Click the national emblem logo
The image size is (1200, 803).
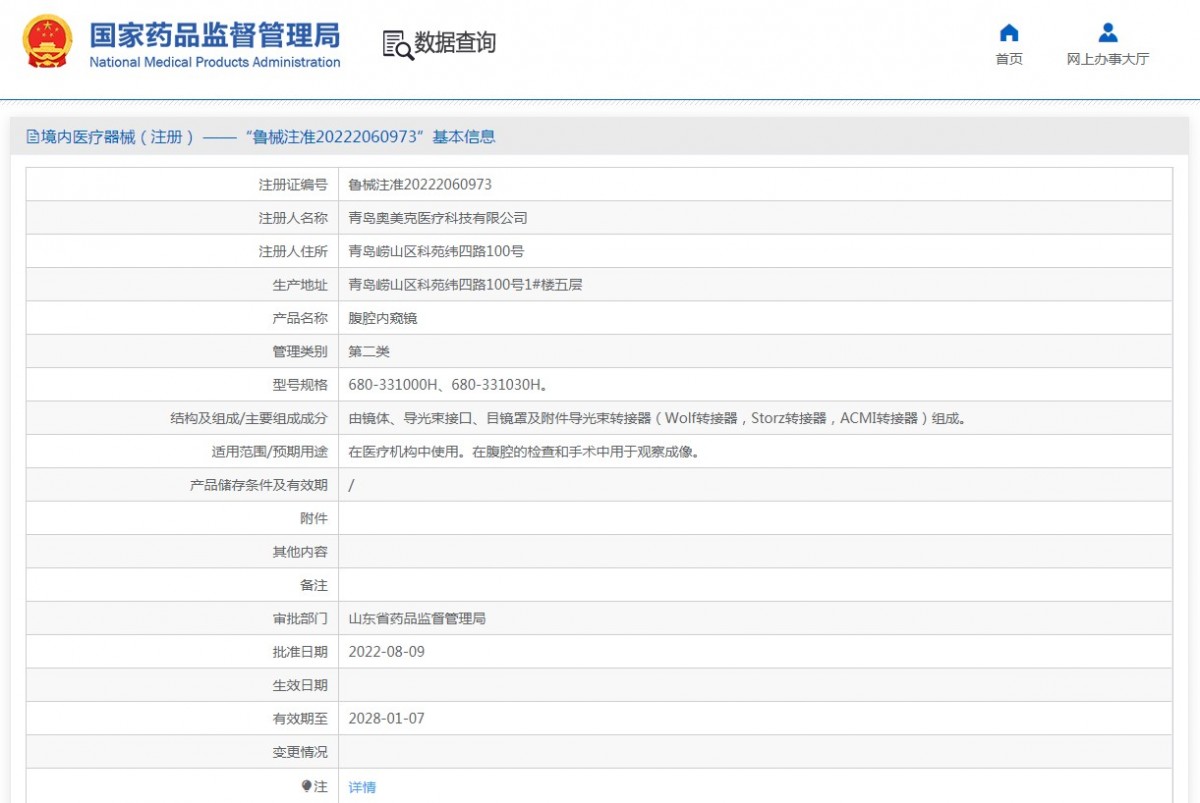coord(47,41)
